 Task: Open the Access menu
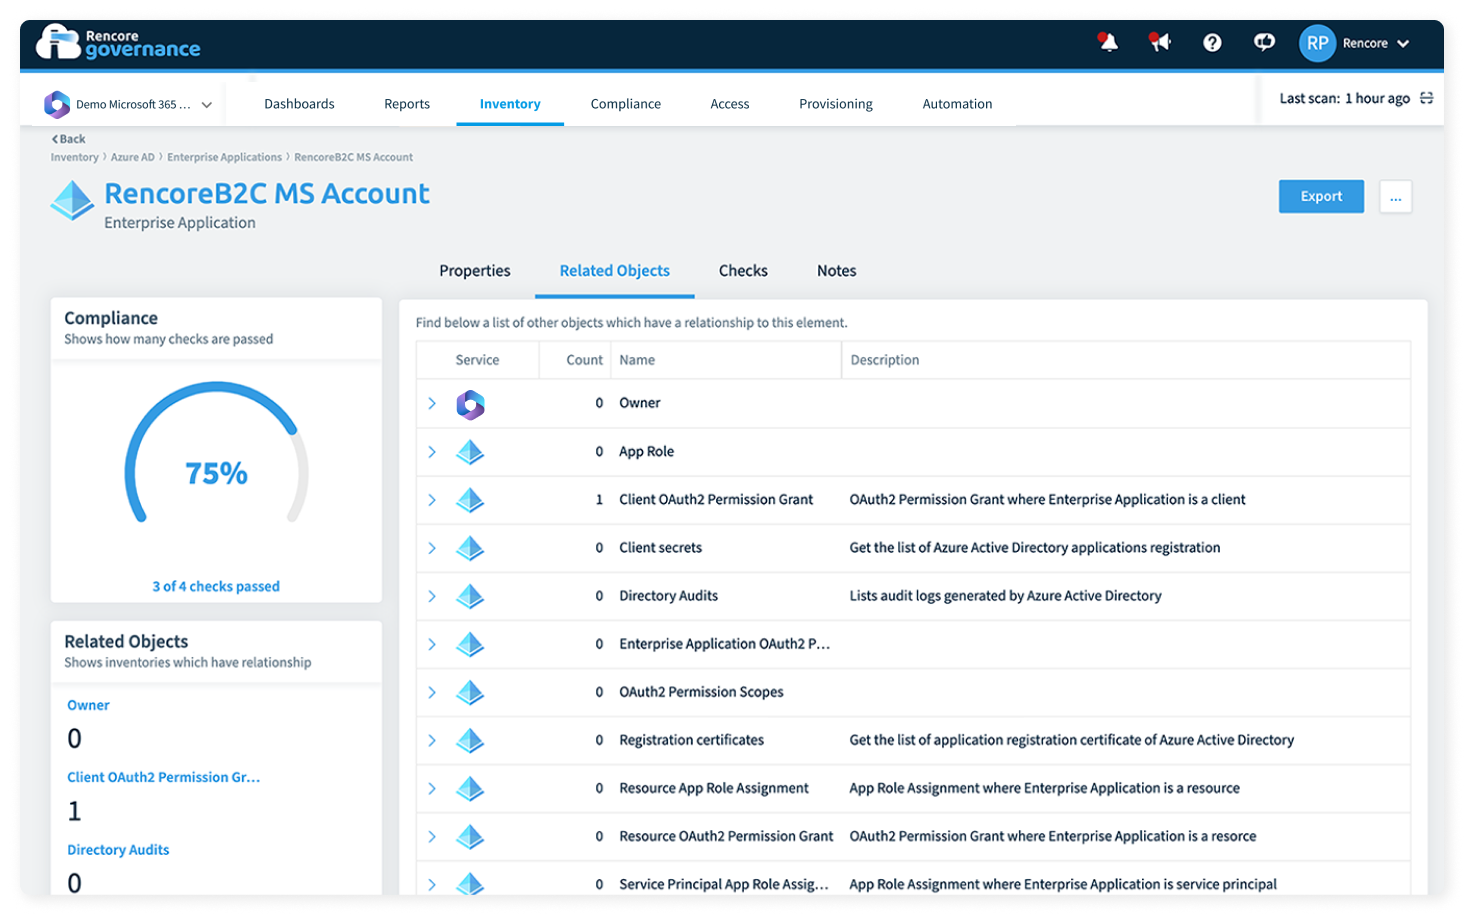[730, 104]
